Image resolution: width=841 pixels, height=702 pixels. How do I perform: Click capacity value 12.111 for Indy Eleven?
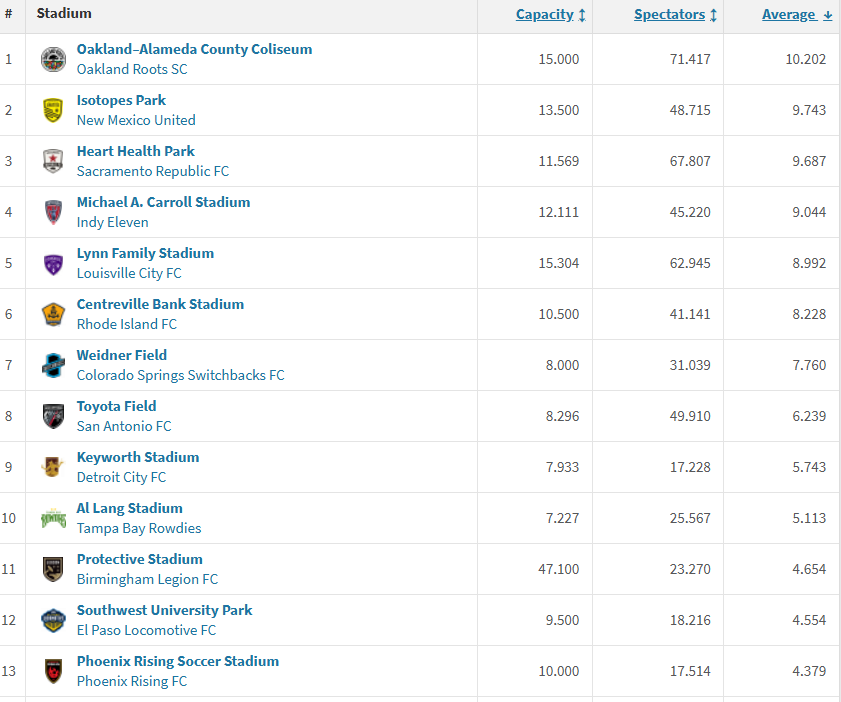(x=558, y=212)
